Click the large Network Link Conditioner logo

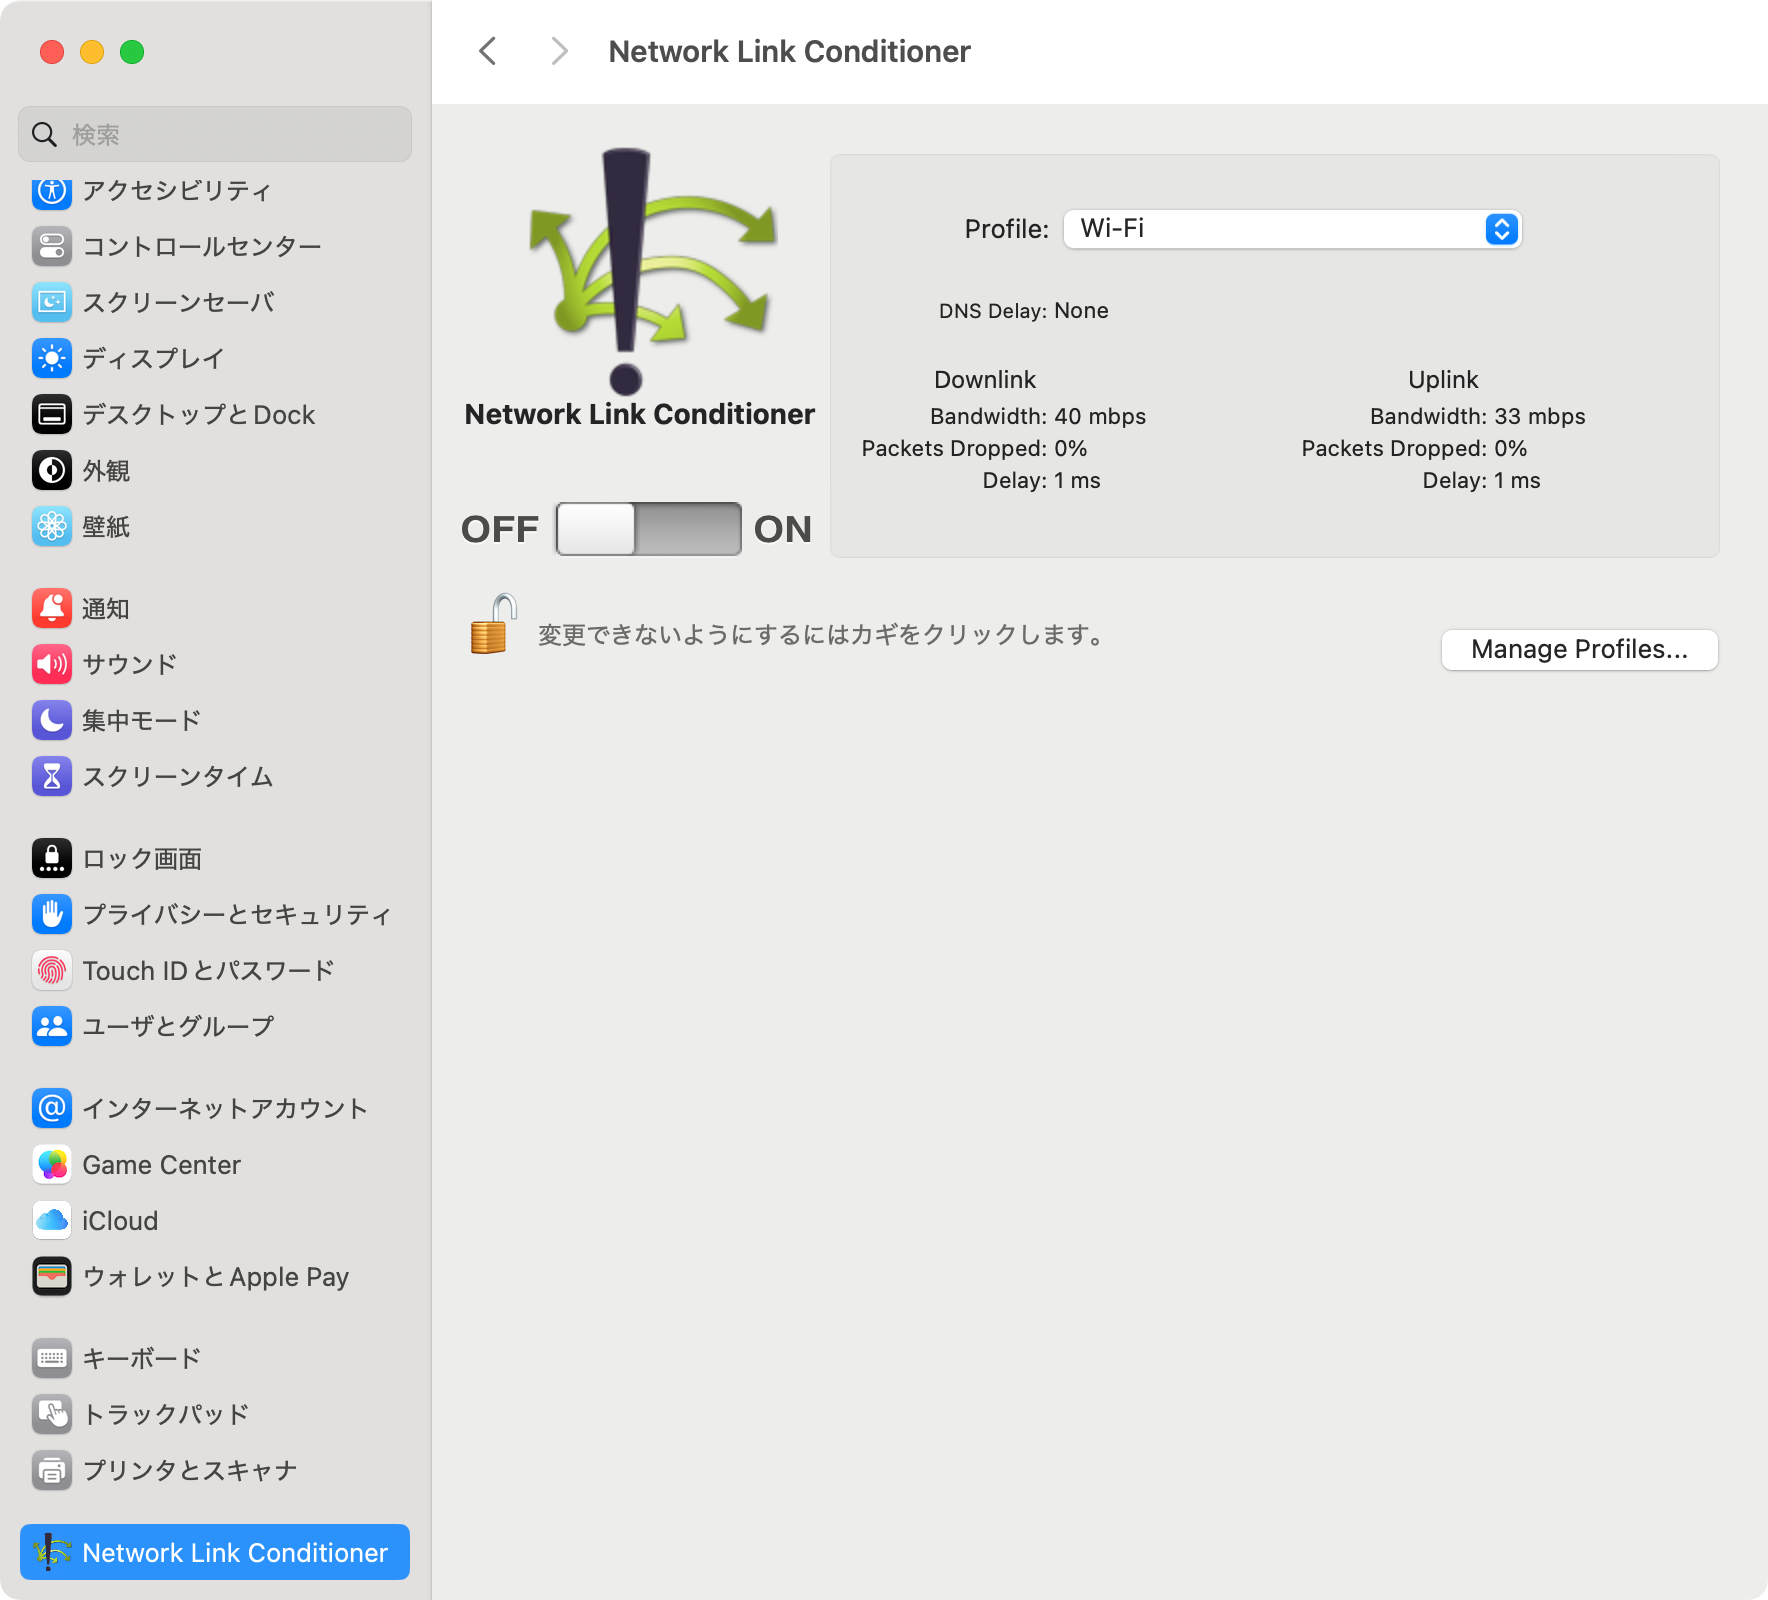[652, 270]
